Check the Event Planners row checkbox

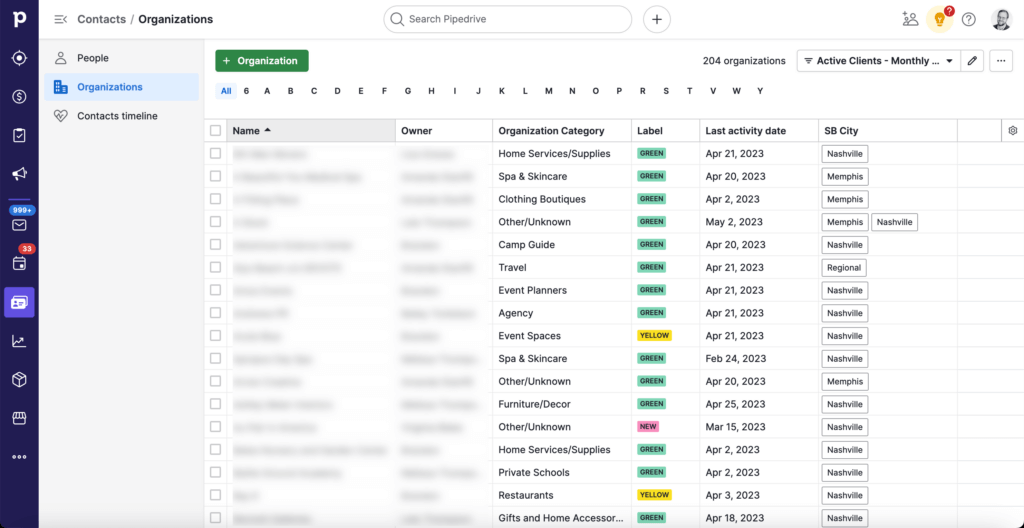[216, 290]
